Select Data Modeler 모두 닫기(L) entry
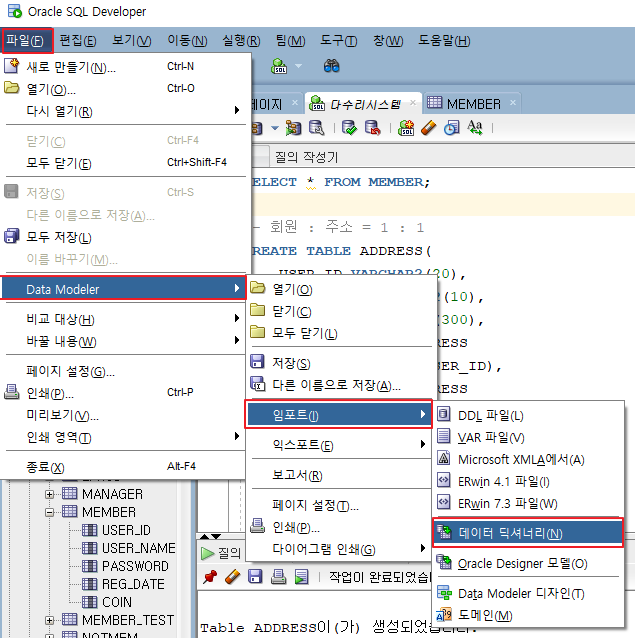Screen dimensions: 635x638 pos(340,333)
